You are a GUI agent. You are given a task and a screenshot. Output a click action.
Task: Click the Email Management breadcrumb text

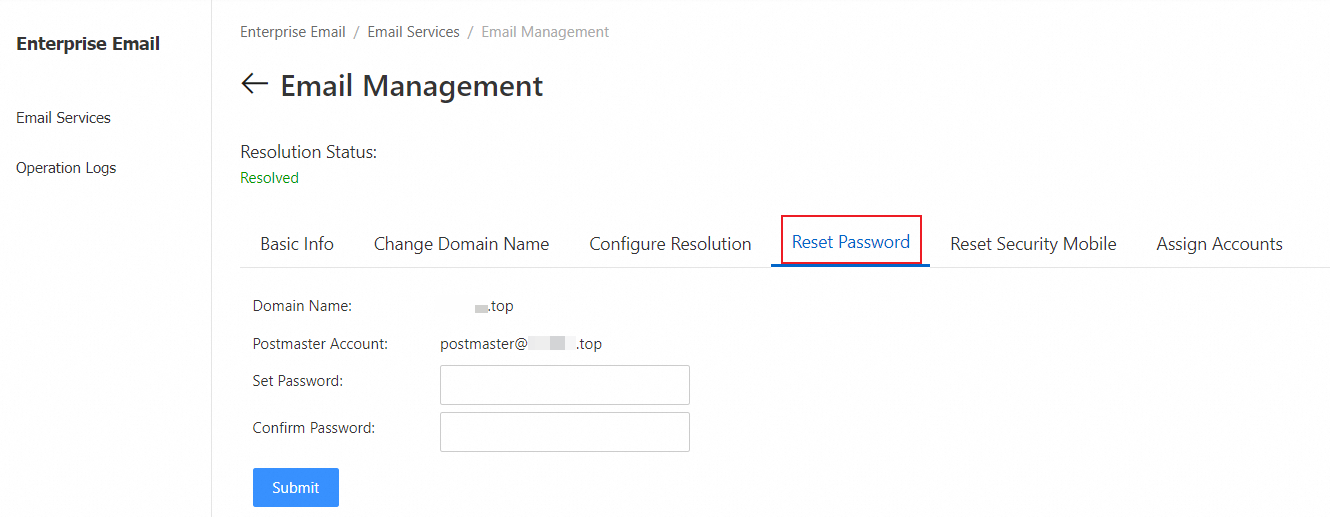click(x=545, y=32)
